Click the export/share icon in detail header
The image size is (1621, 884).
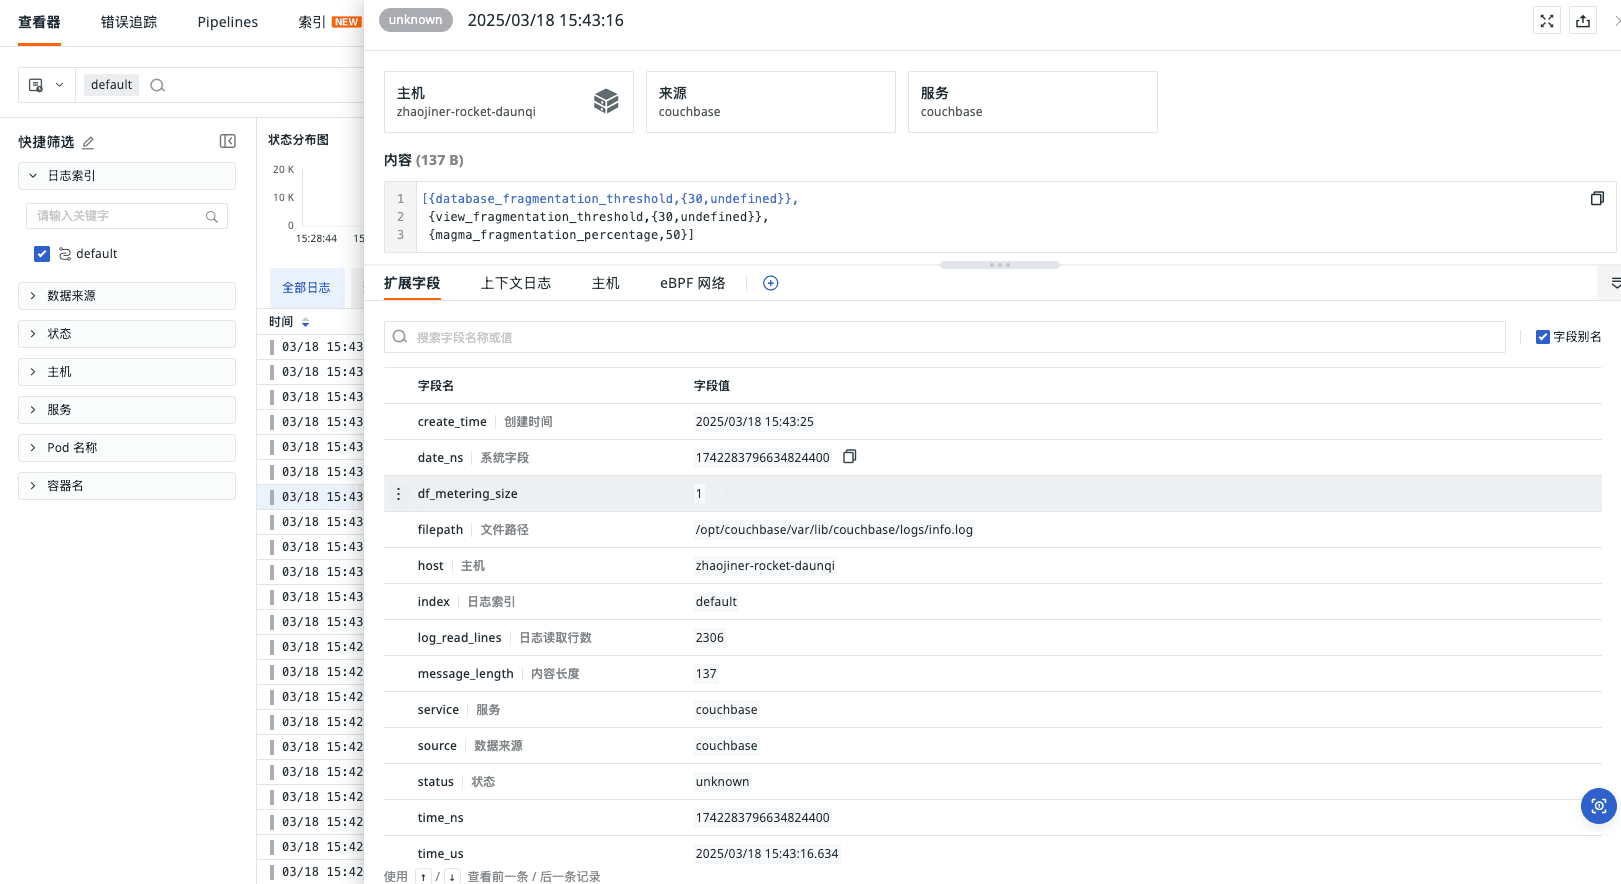pos(1583,21)
